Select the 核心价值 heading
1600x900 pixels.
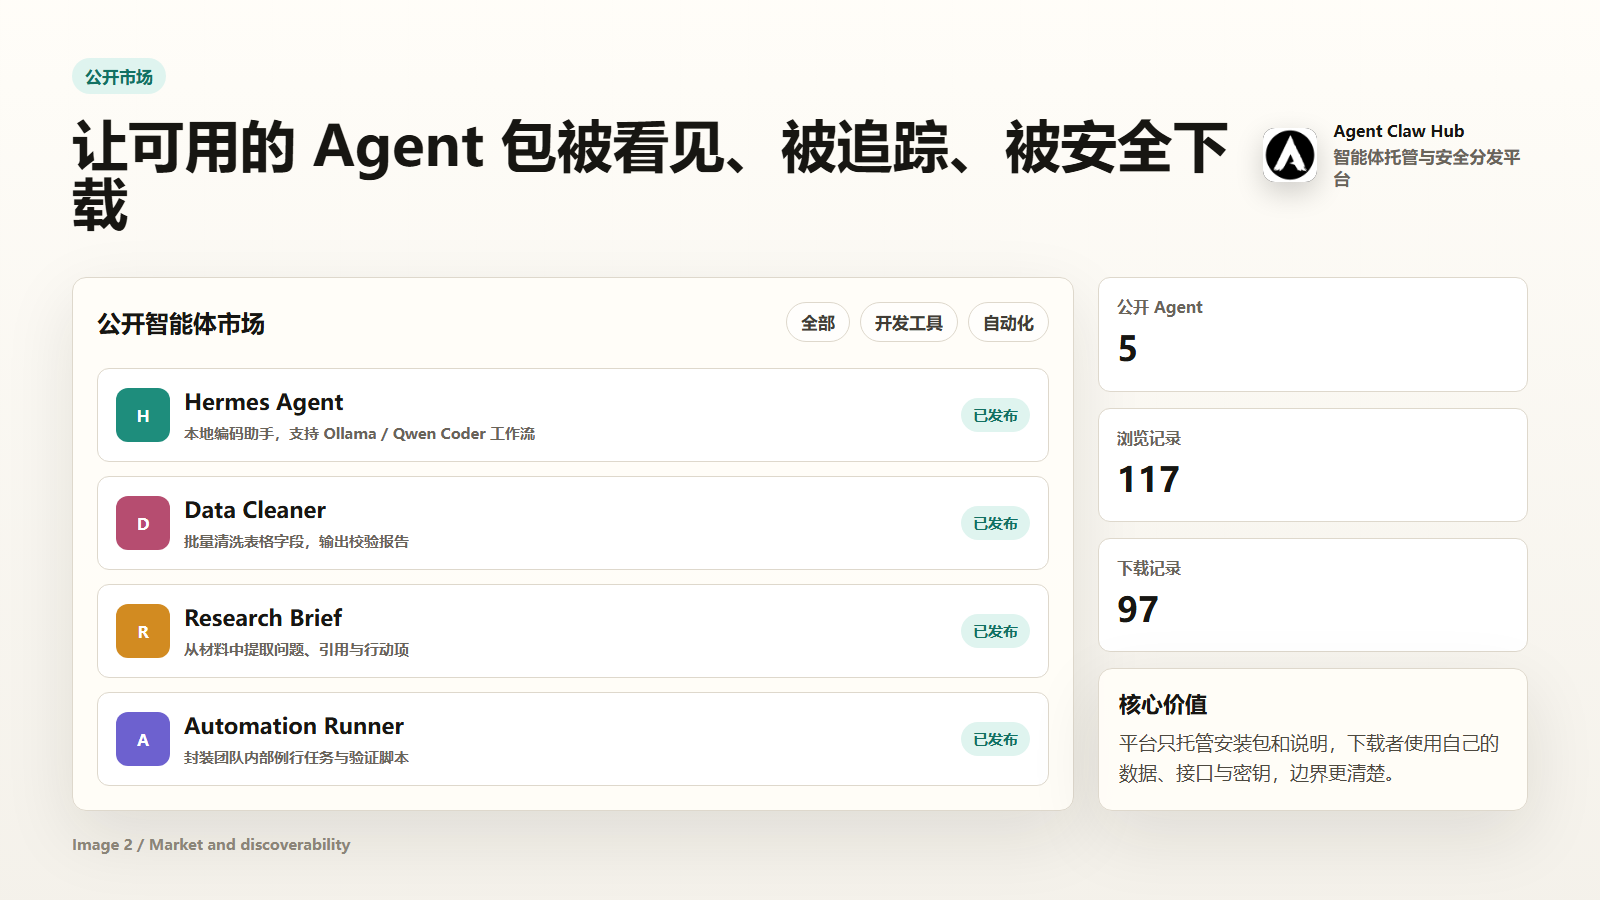click(x=1163, y=705)
